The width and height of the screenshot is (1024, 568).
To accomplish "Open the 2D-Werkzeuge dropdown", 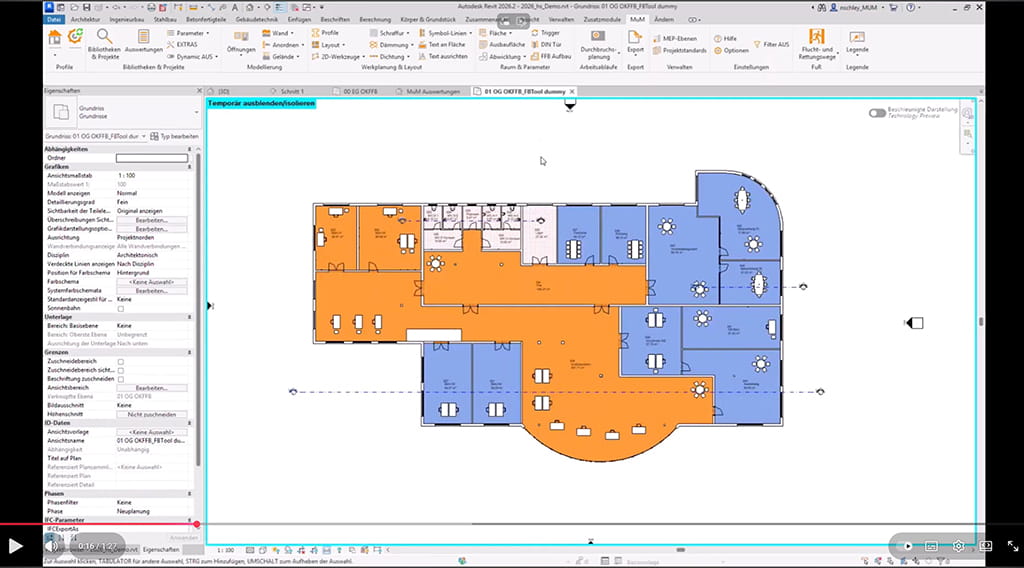I will click(x=338, y=56).
